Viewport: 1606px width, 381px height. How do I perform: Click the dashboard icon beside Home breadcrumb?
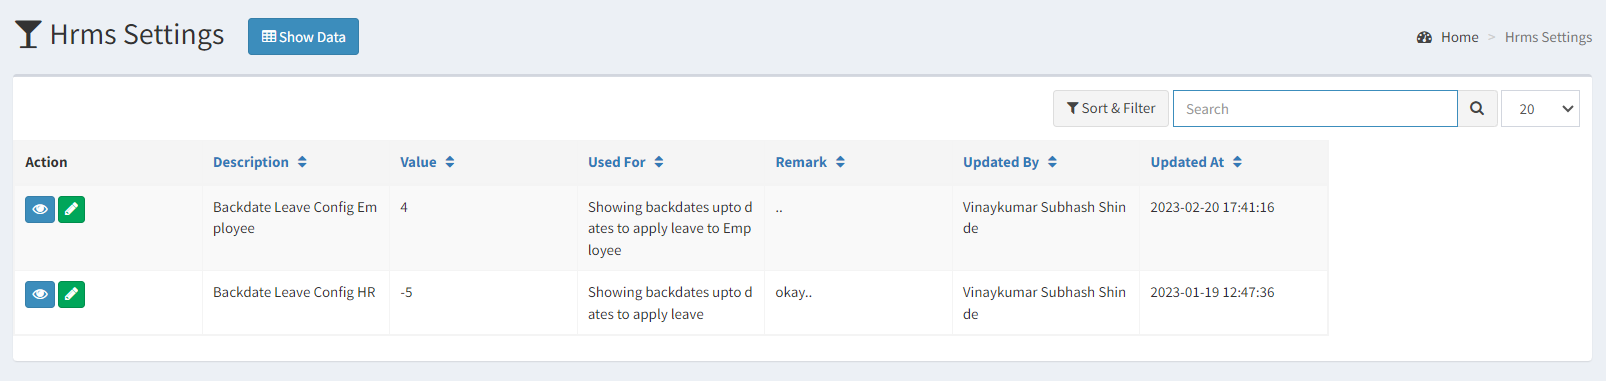(1424, 37)
